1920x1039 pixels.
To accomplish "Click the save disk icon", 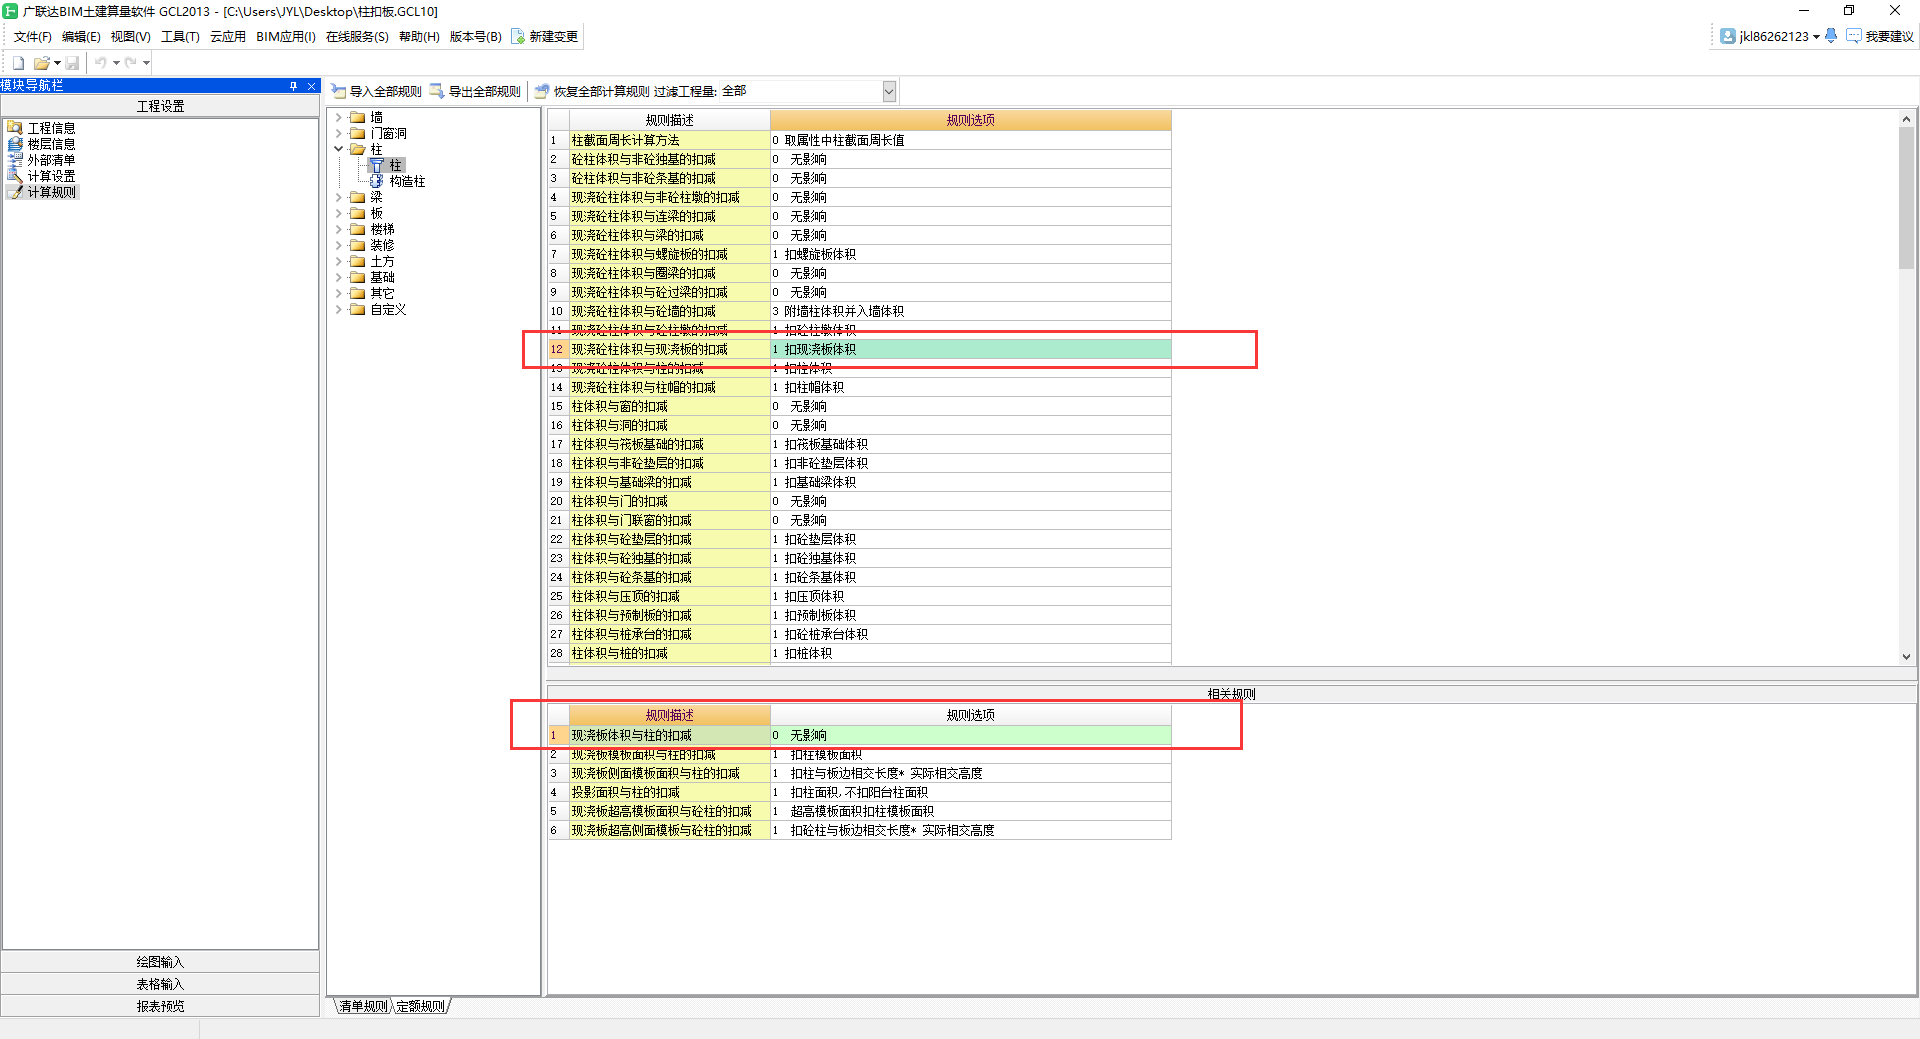I will click(72, 63).
